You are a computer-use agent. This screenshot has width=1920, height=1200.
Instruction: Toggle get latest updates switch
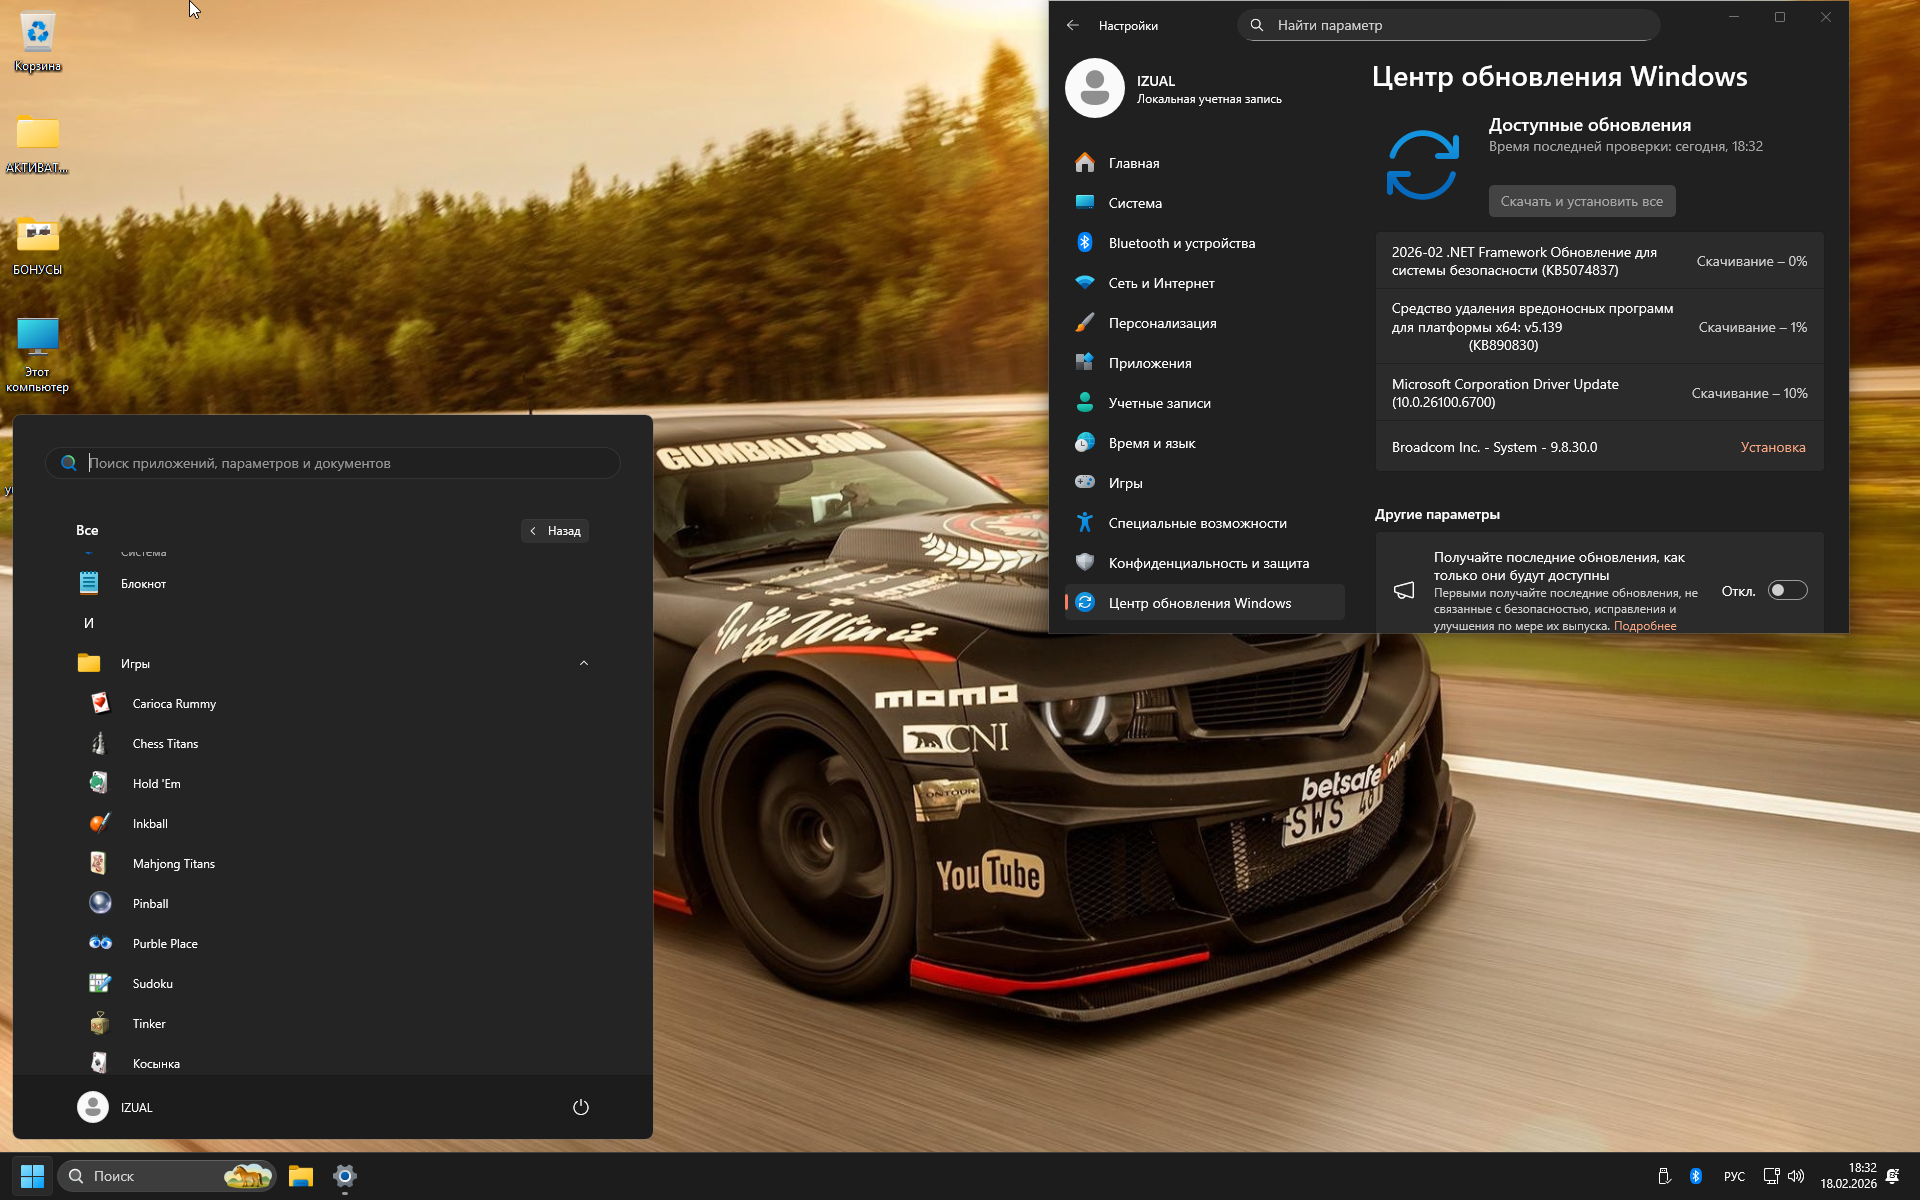pos(1787,591)
